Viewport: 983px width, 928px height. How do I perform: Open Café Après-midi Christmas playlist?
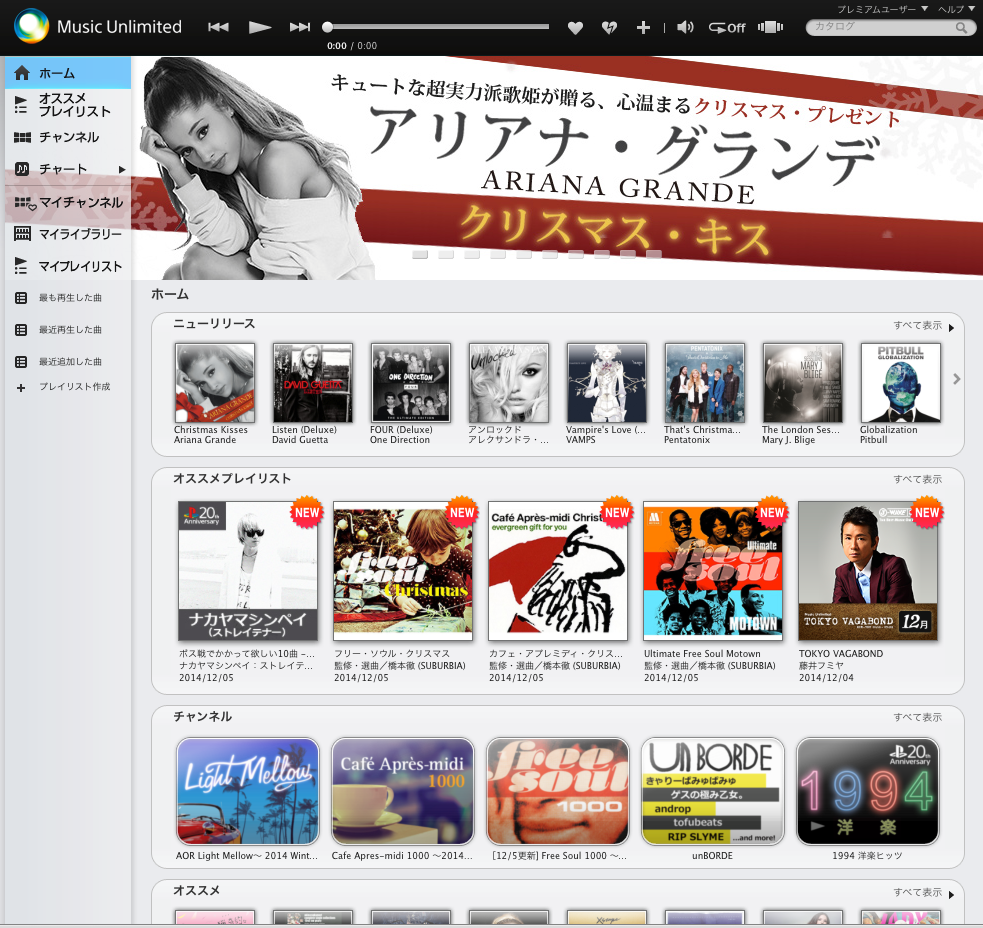click(558, 571)
